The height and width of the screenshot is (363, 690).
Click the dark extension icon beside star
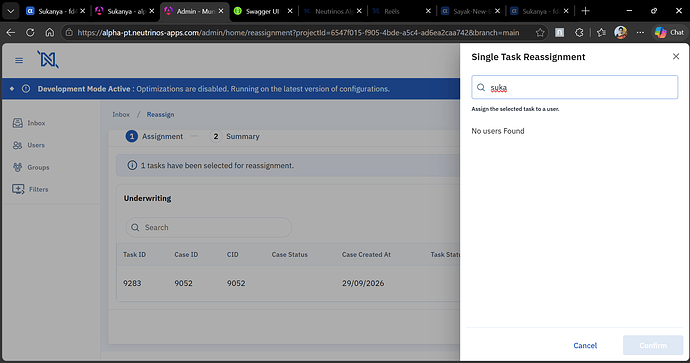pyautogui.click(x=559, y=32)
